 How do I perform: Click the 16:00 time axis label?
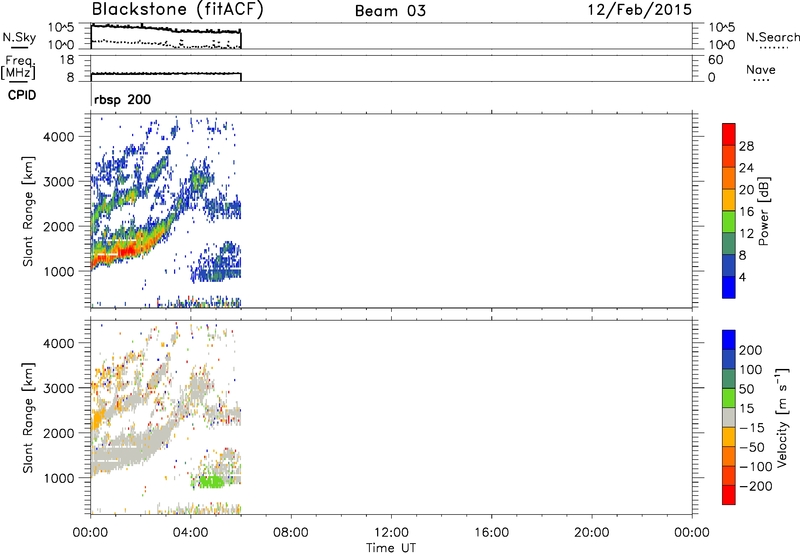click(x=491, y=533)
